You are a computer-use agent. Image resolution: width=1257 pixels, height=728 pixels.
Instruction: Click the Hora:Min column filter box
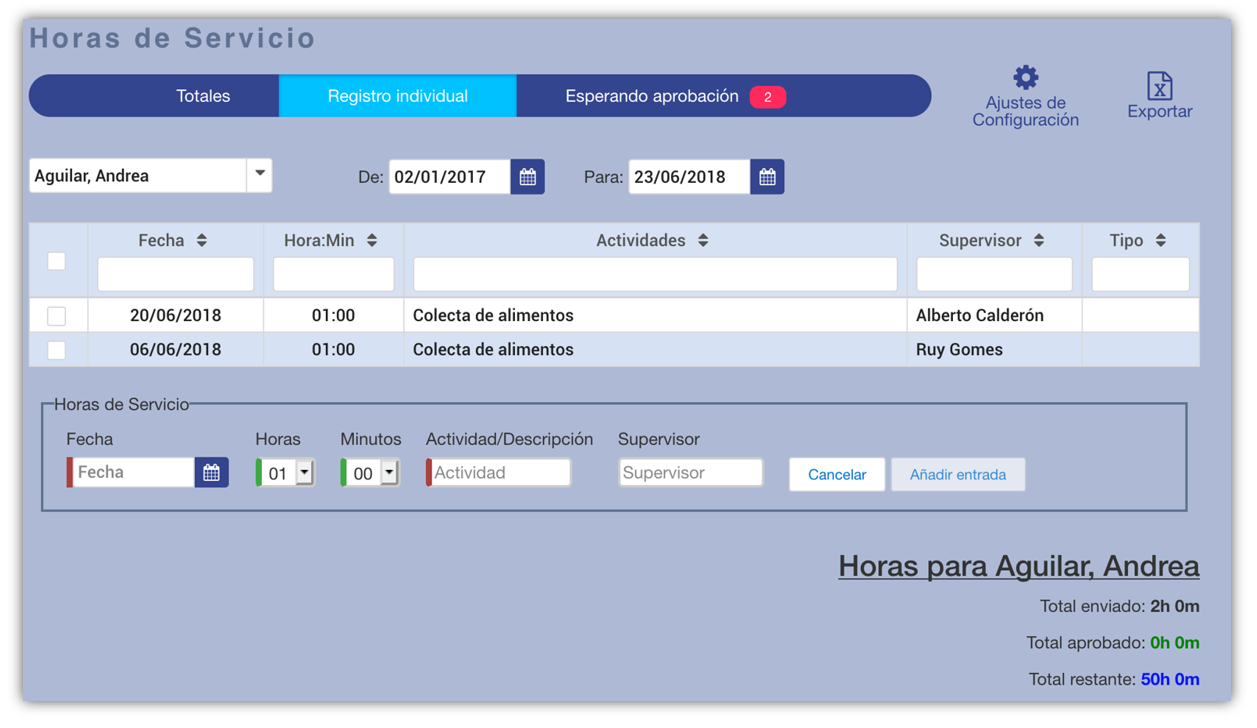333,275
